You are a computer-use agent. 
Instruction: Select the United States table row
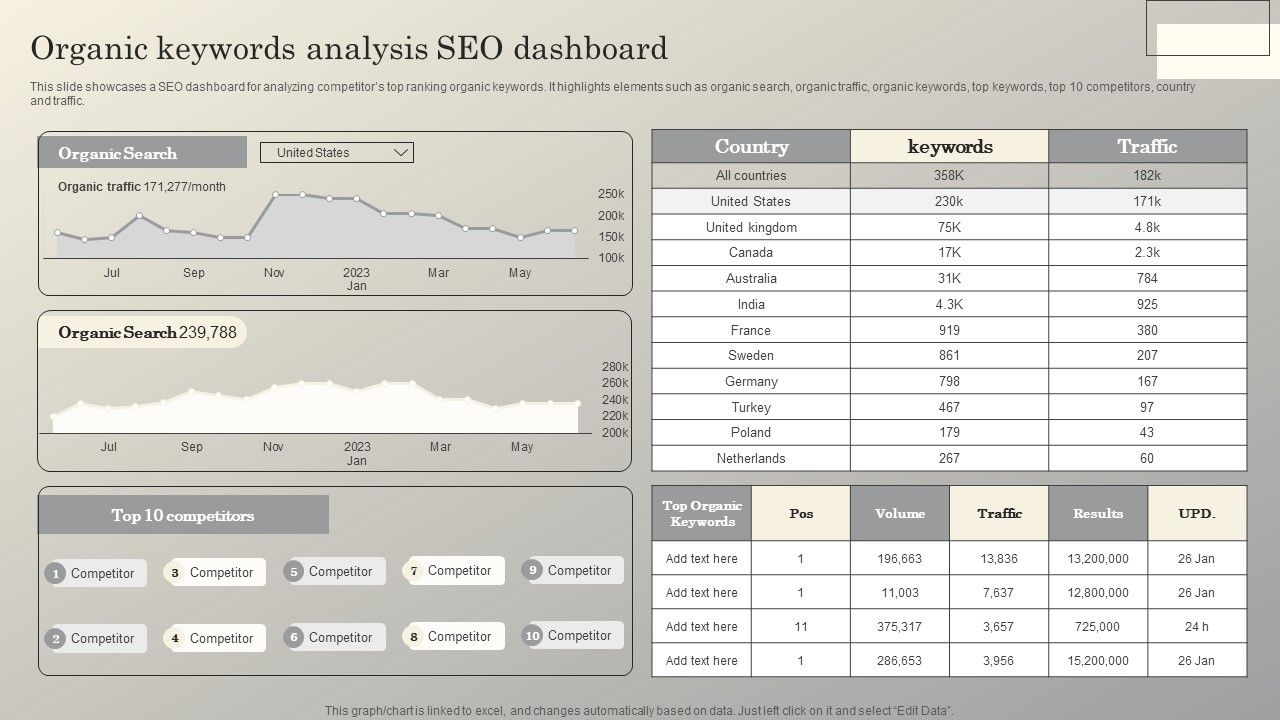pos(949,201)
